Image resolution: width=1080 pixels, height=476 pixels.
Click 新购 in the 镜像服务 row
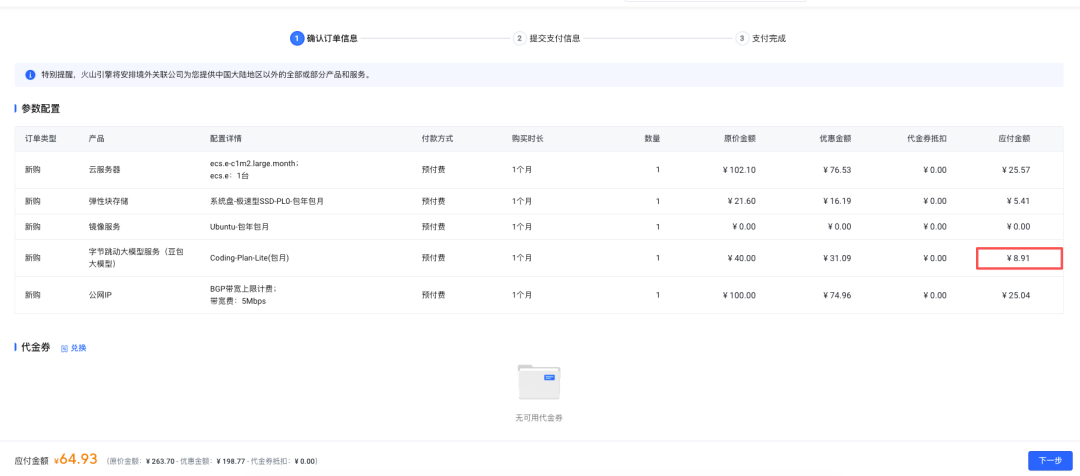pos(32,227)
